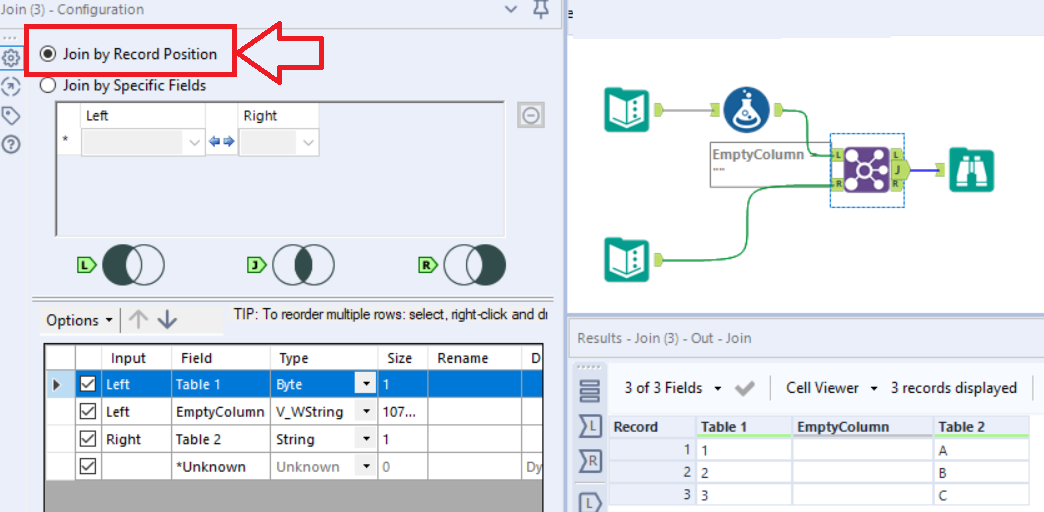Image resolution: width=1044 pixels, height=512 pixels.
Task: Expand the Configuration window dropdown chevron
Action: pos(511,9)
